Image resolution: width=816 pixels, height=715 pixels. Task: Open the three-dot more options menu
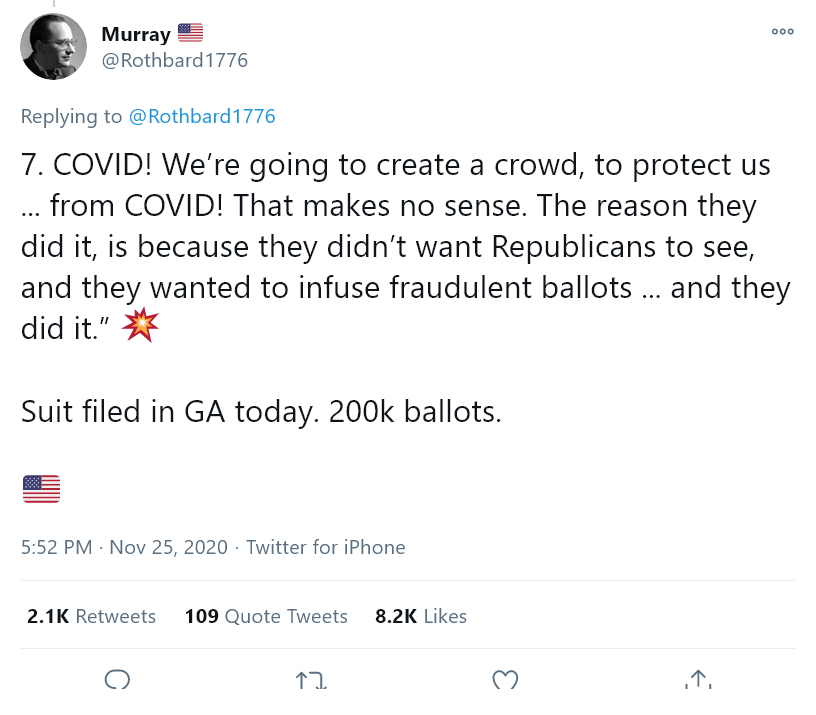[x=782, y=32]
